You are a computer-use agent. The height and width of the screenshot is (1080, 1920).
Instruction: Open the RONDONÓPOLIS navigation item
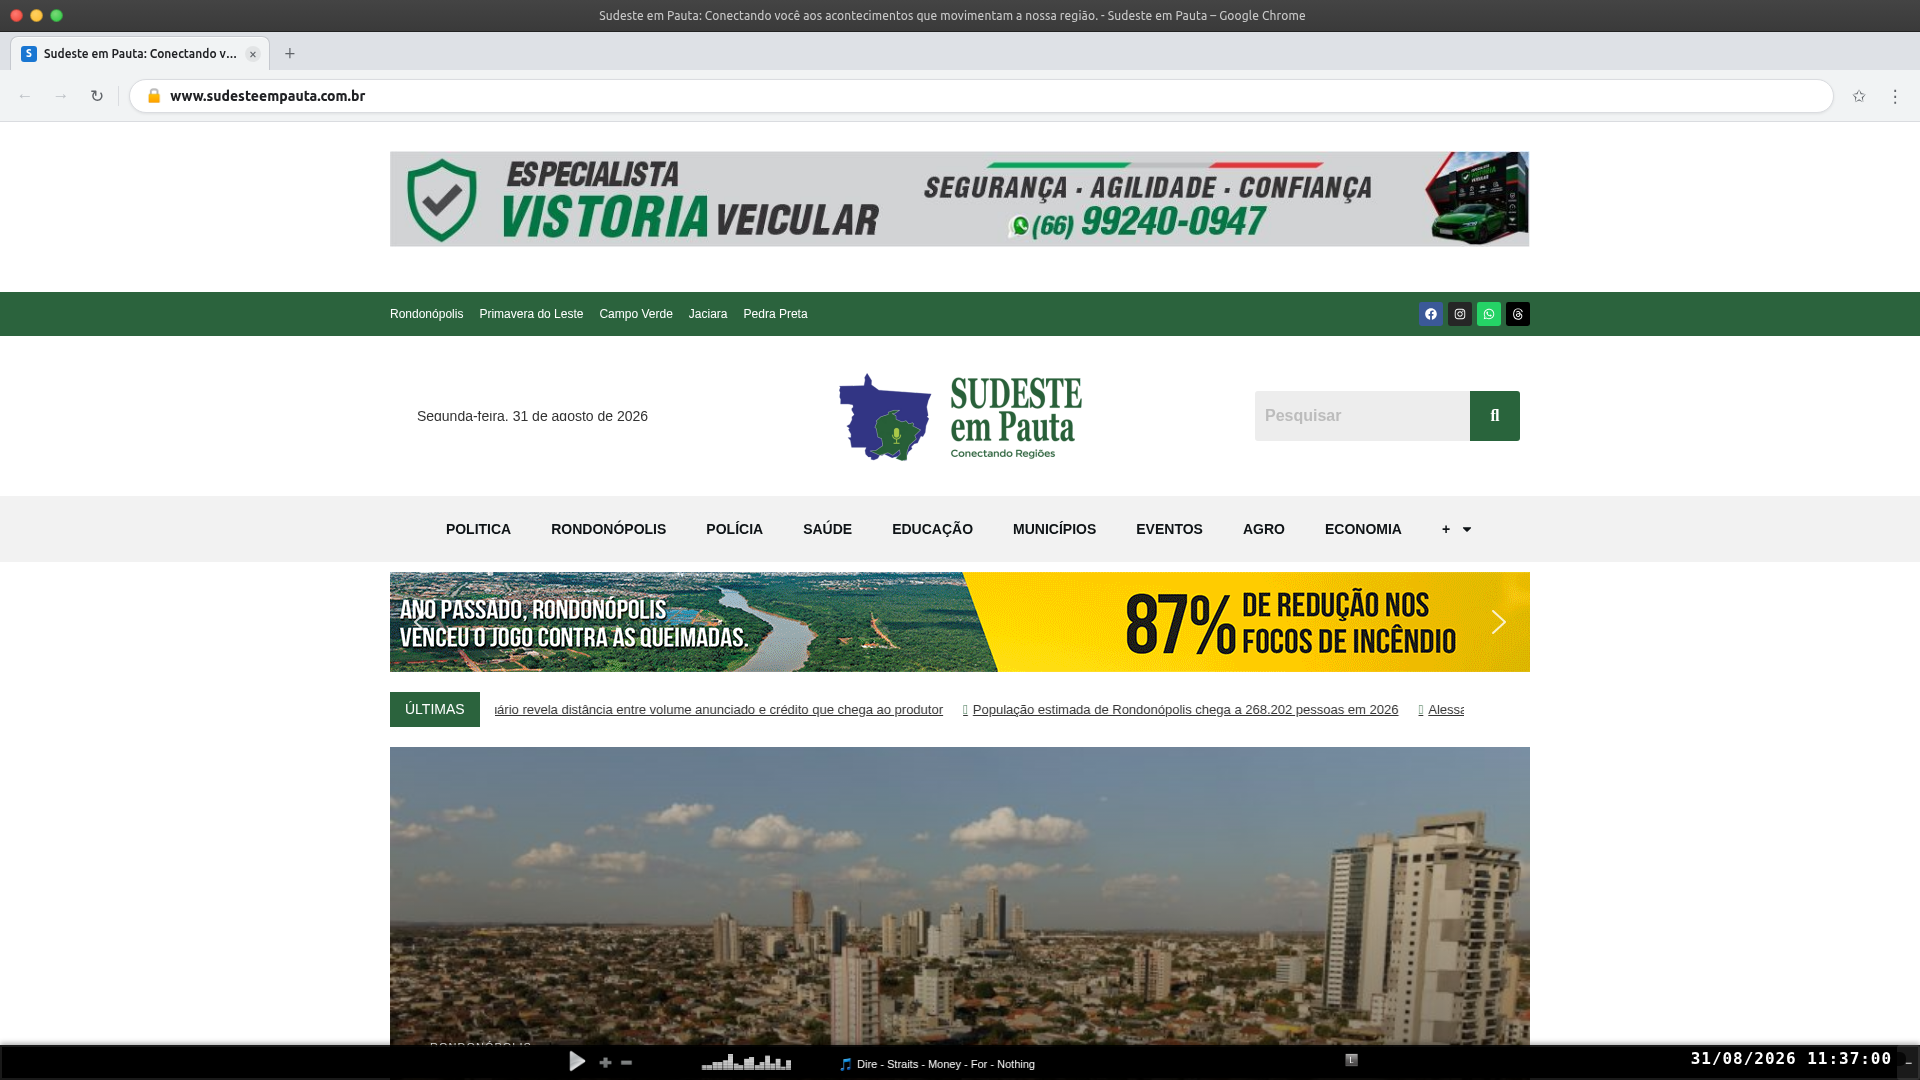[x=608, y=529]
